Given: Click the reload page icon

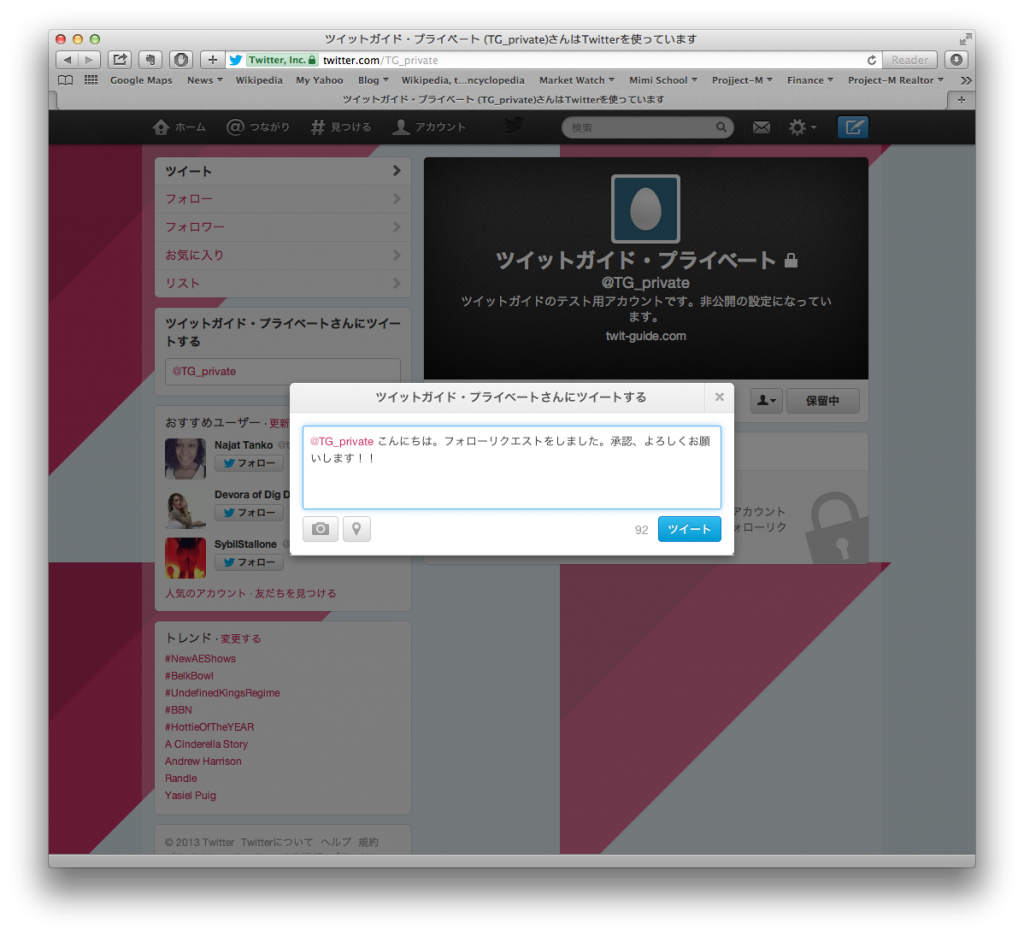Looking at the screenshot, I should tap(871, 60).
